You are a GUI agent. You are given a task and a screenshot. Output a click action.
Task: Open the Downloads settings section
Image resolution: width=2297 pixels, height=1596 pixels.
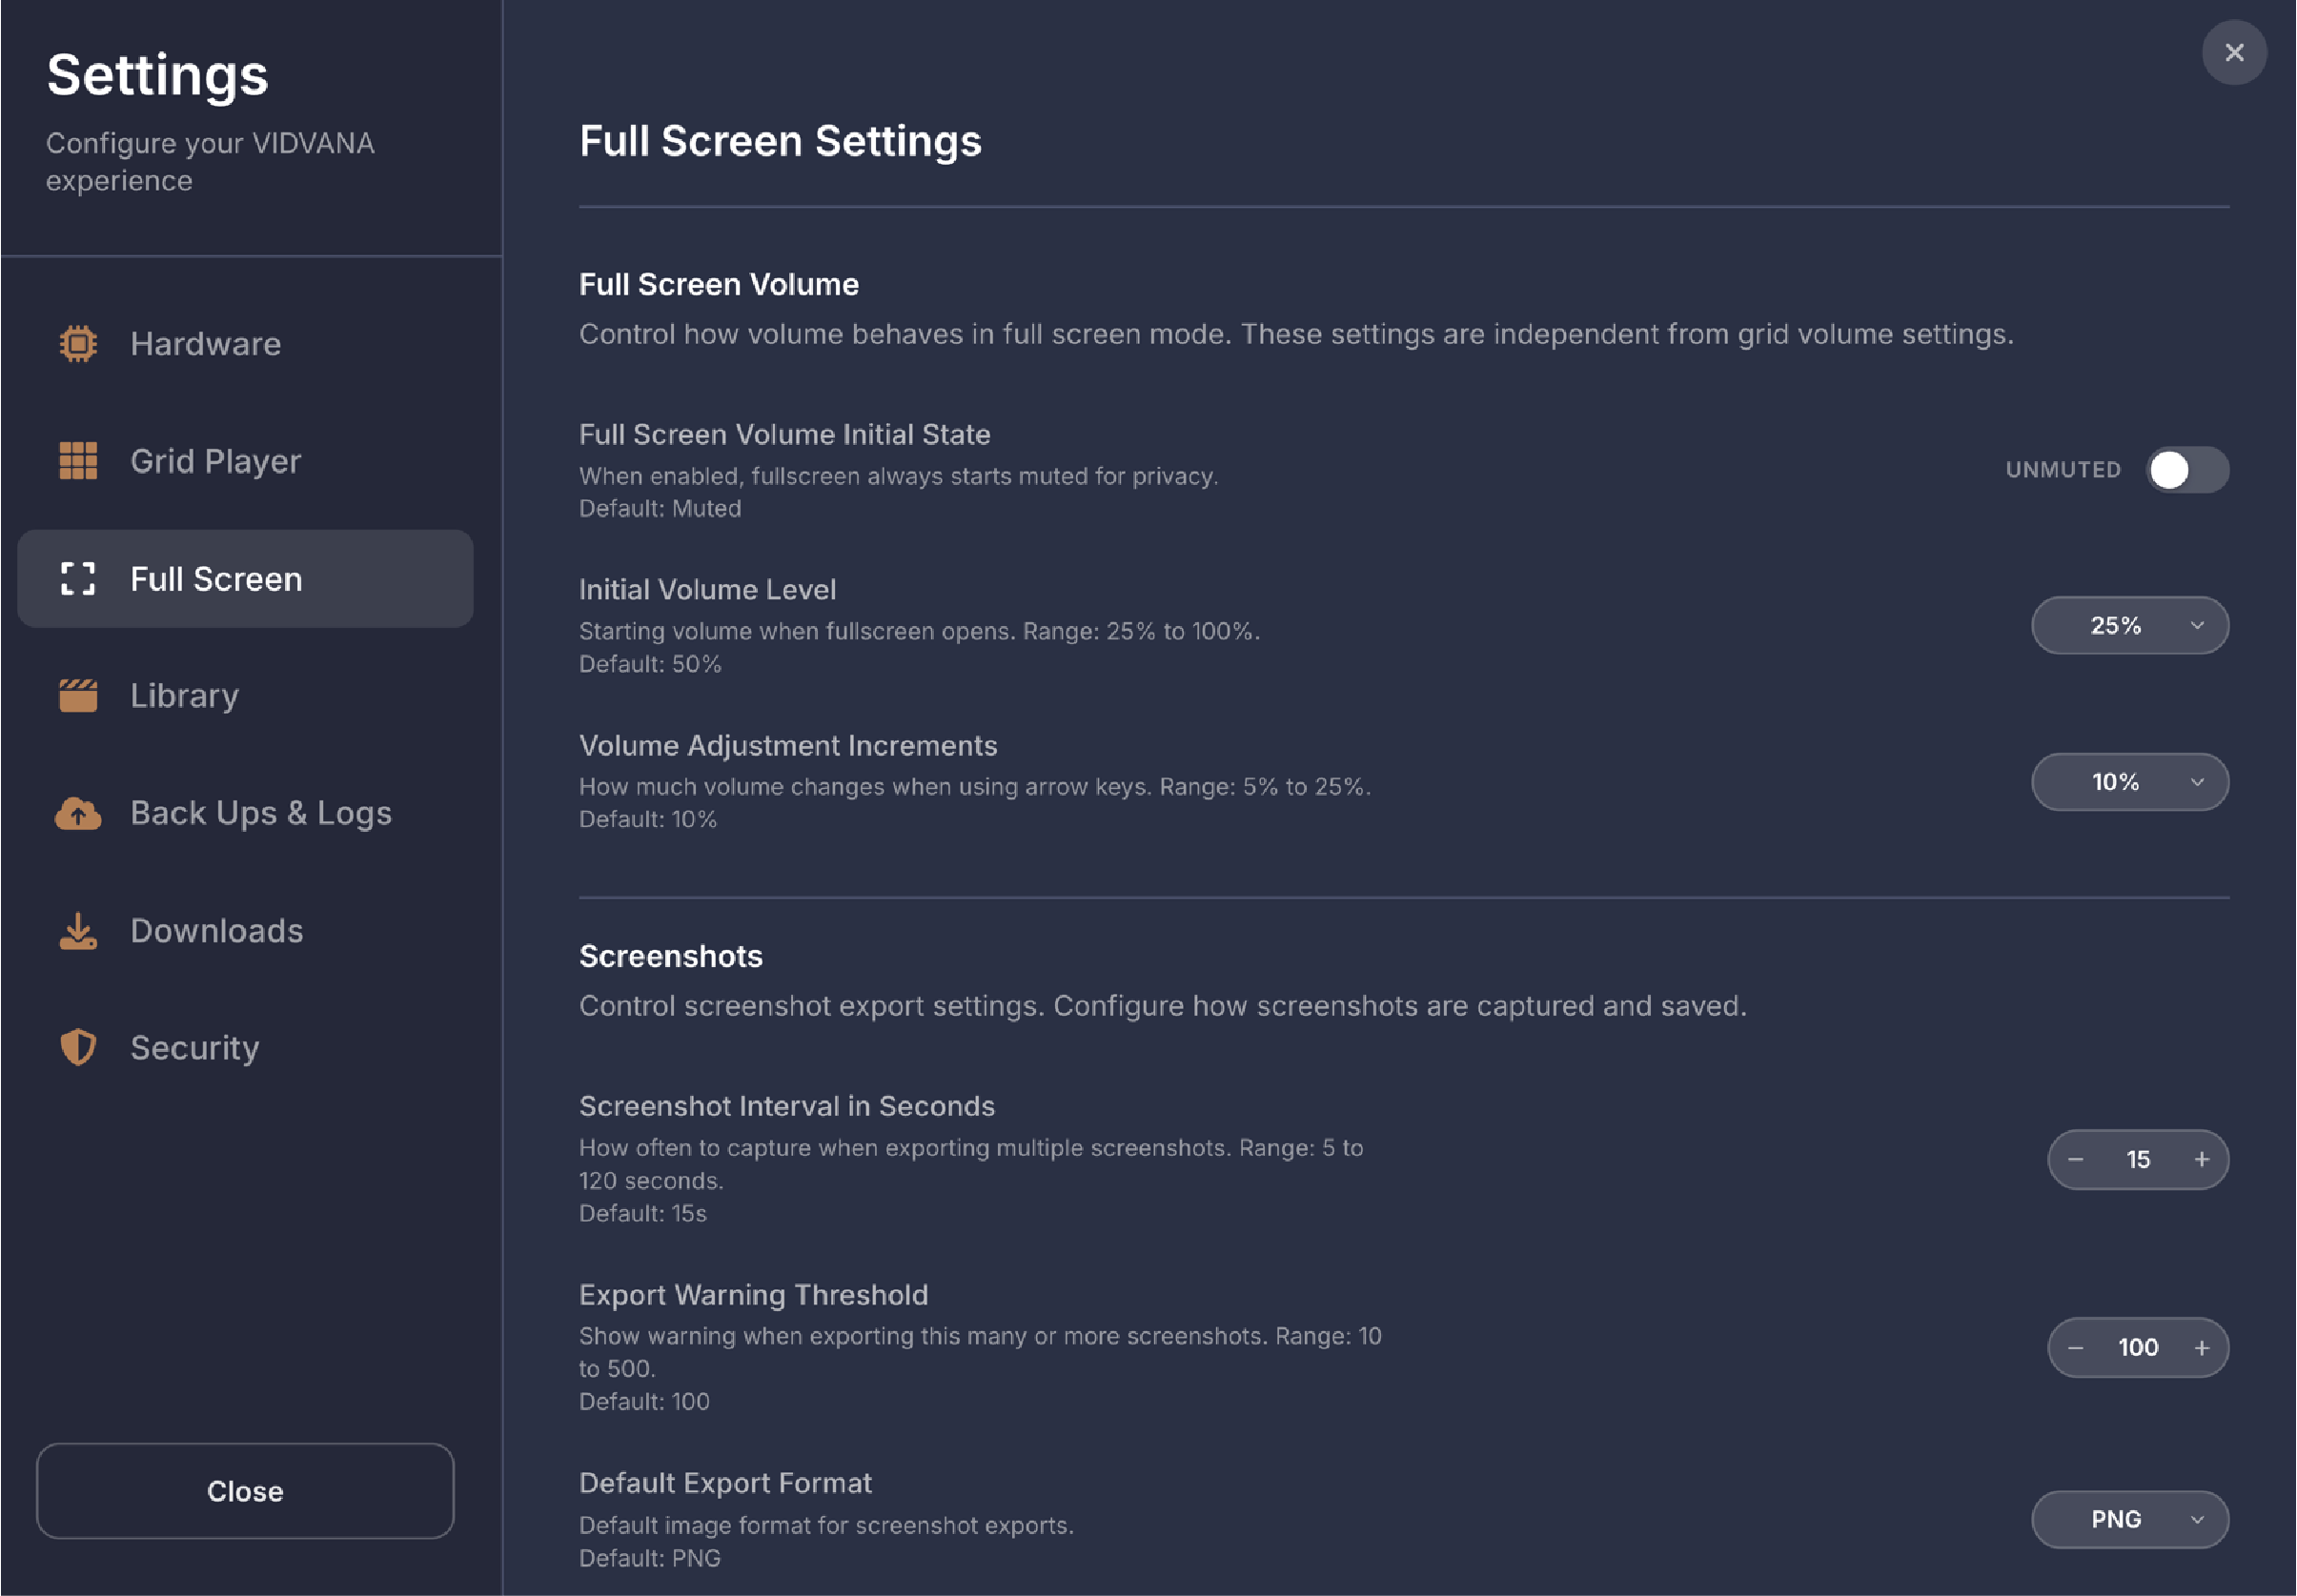216,931
